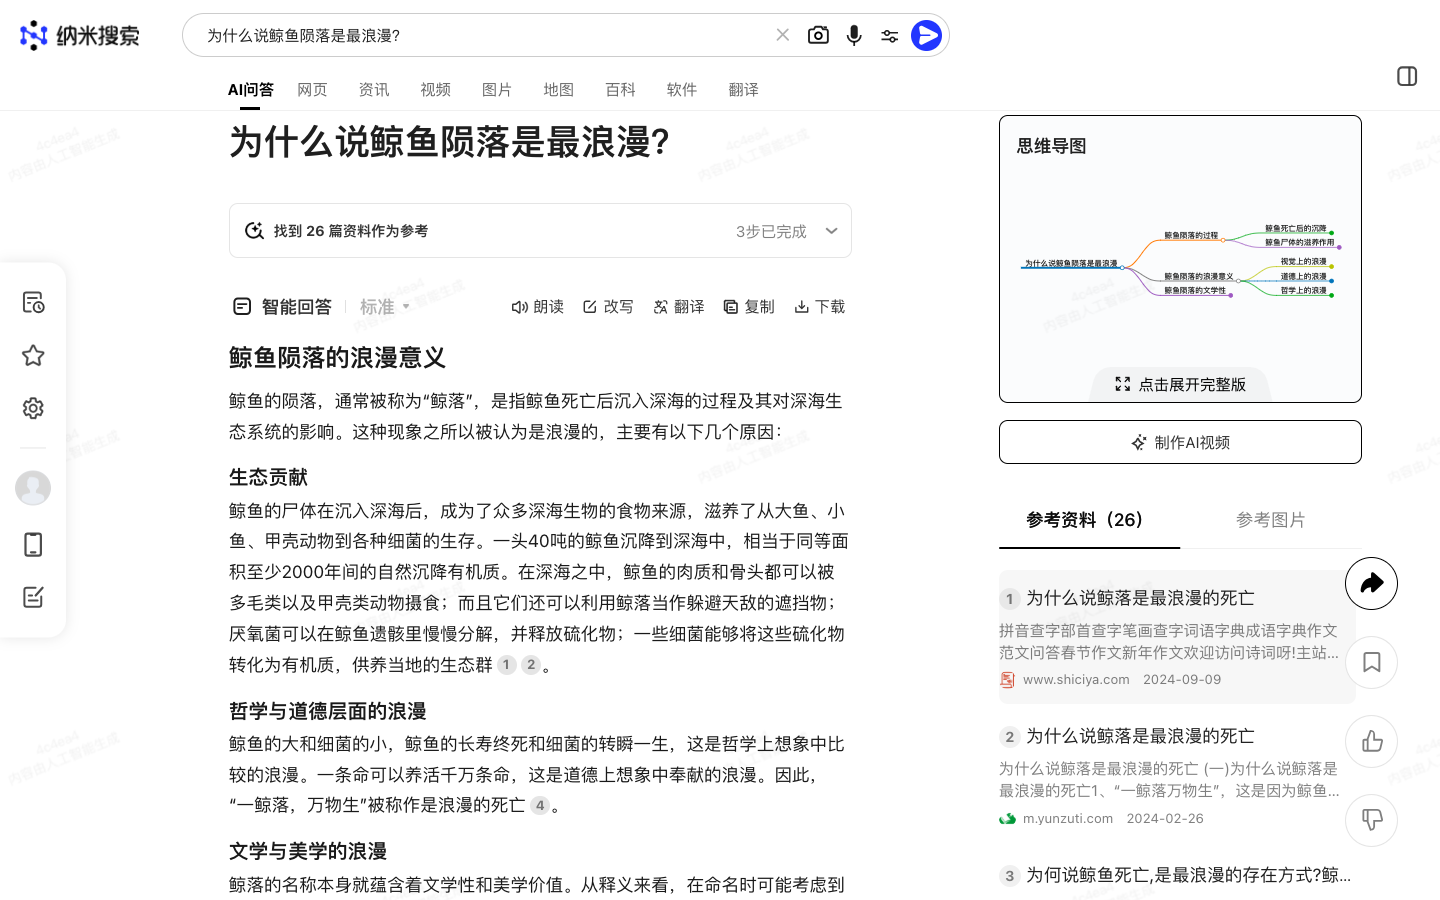Screen dimensions: 1440x900
Task: Click the 生态贡献 subheading
Action: [268, 477]
